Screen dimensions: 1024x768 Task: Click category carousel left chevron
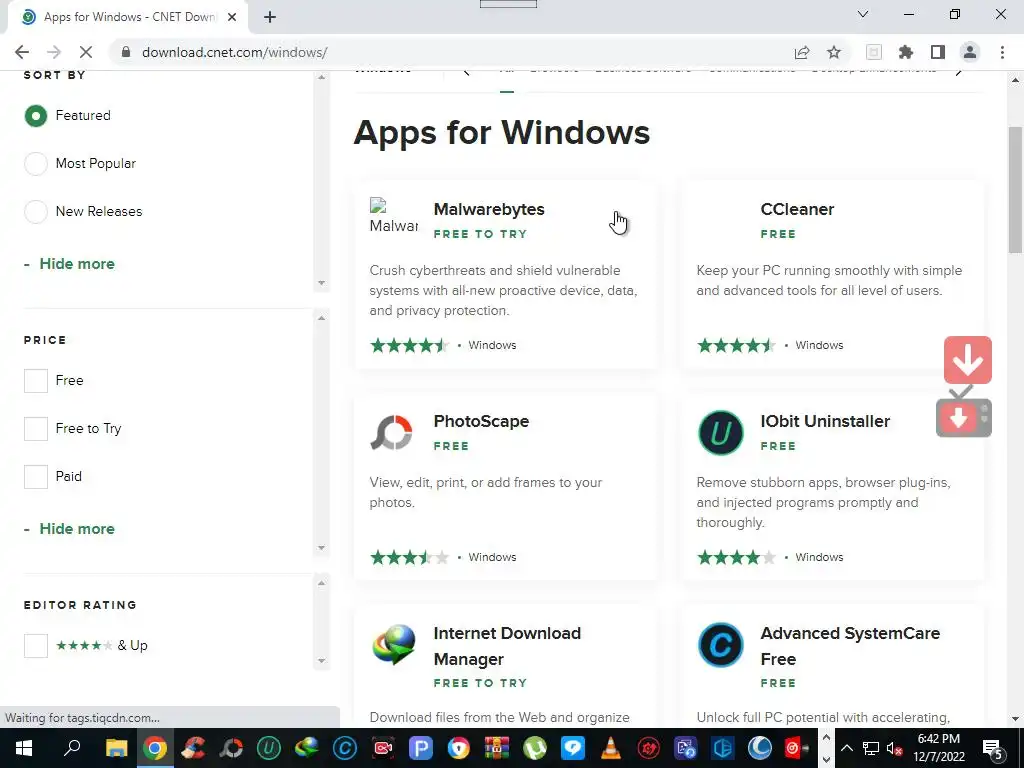point(466,72)
